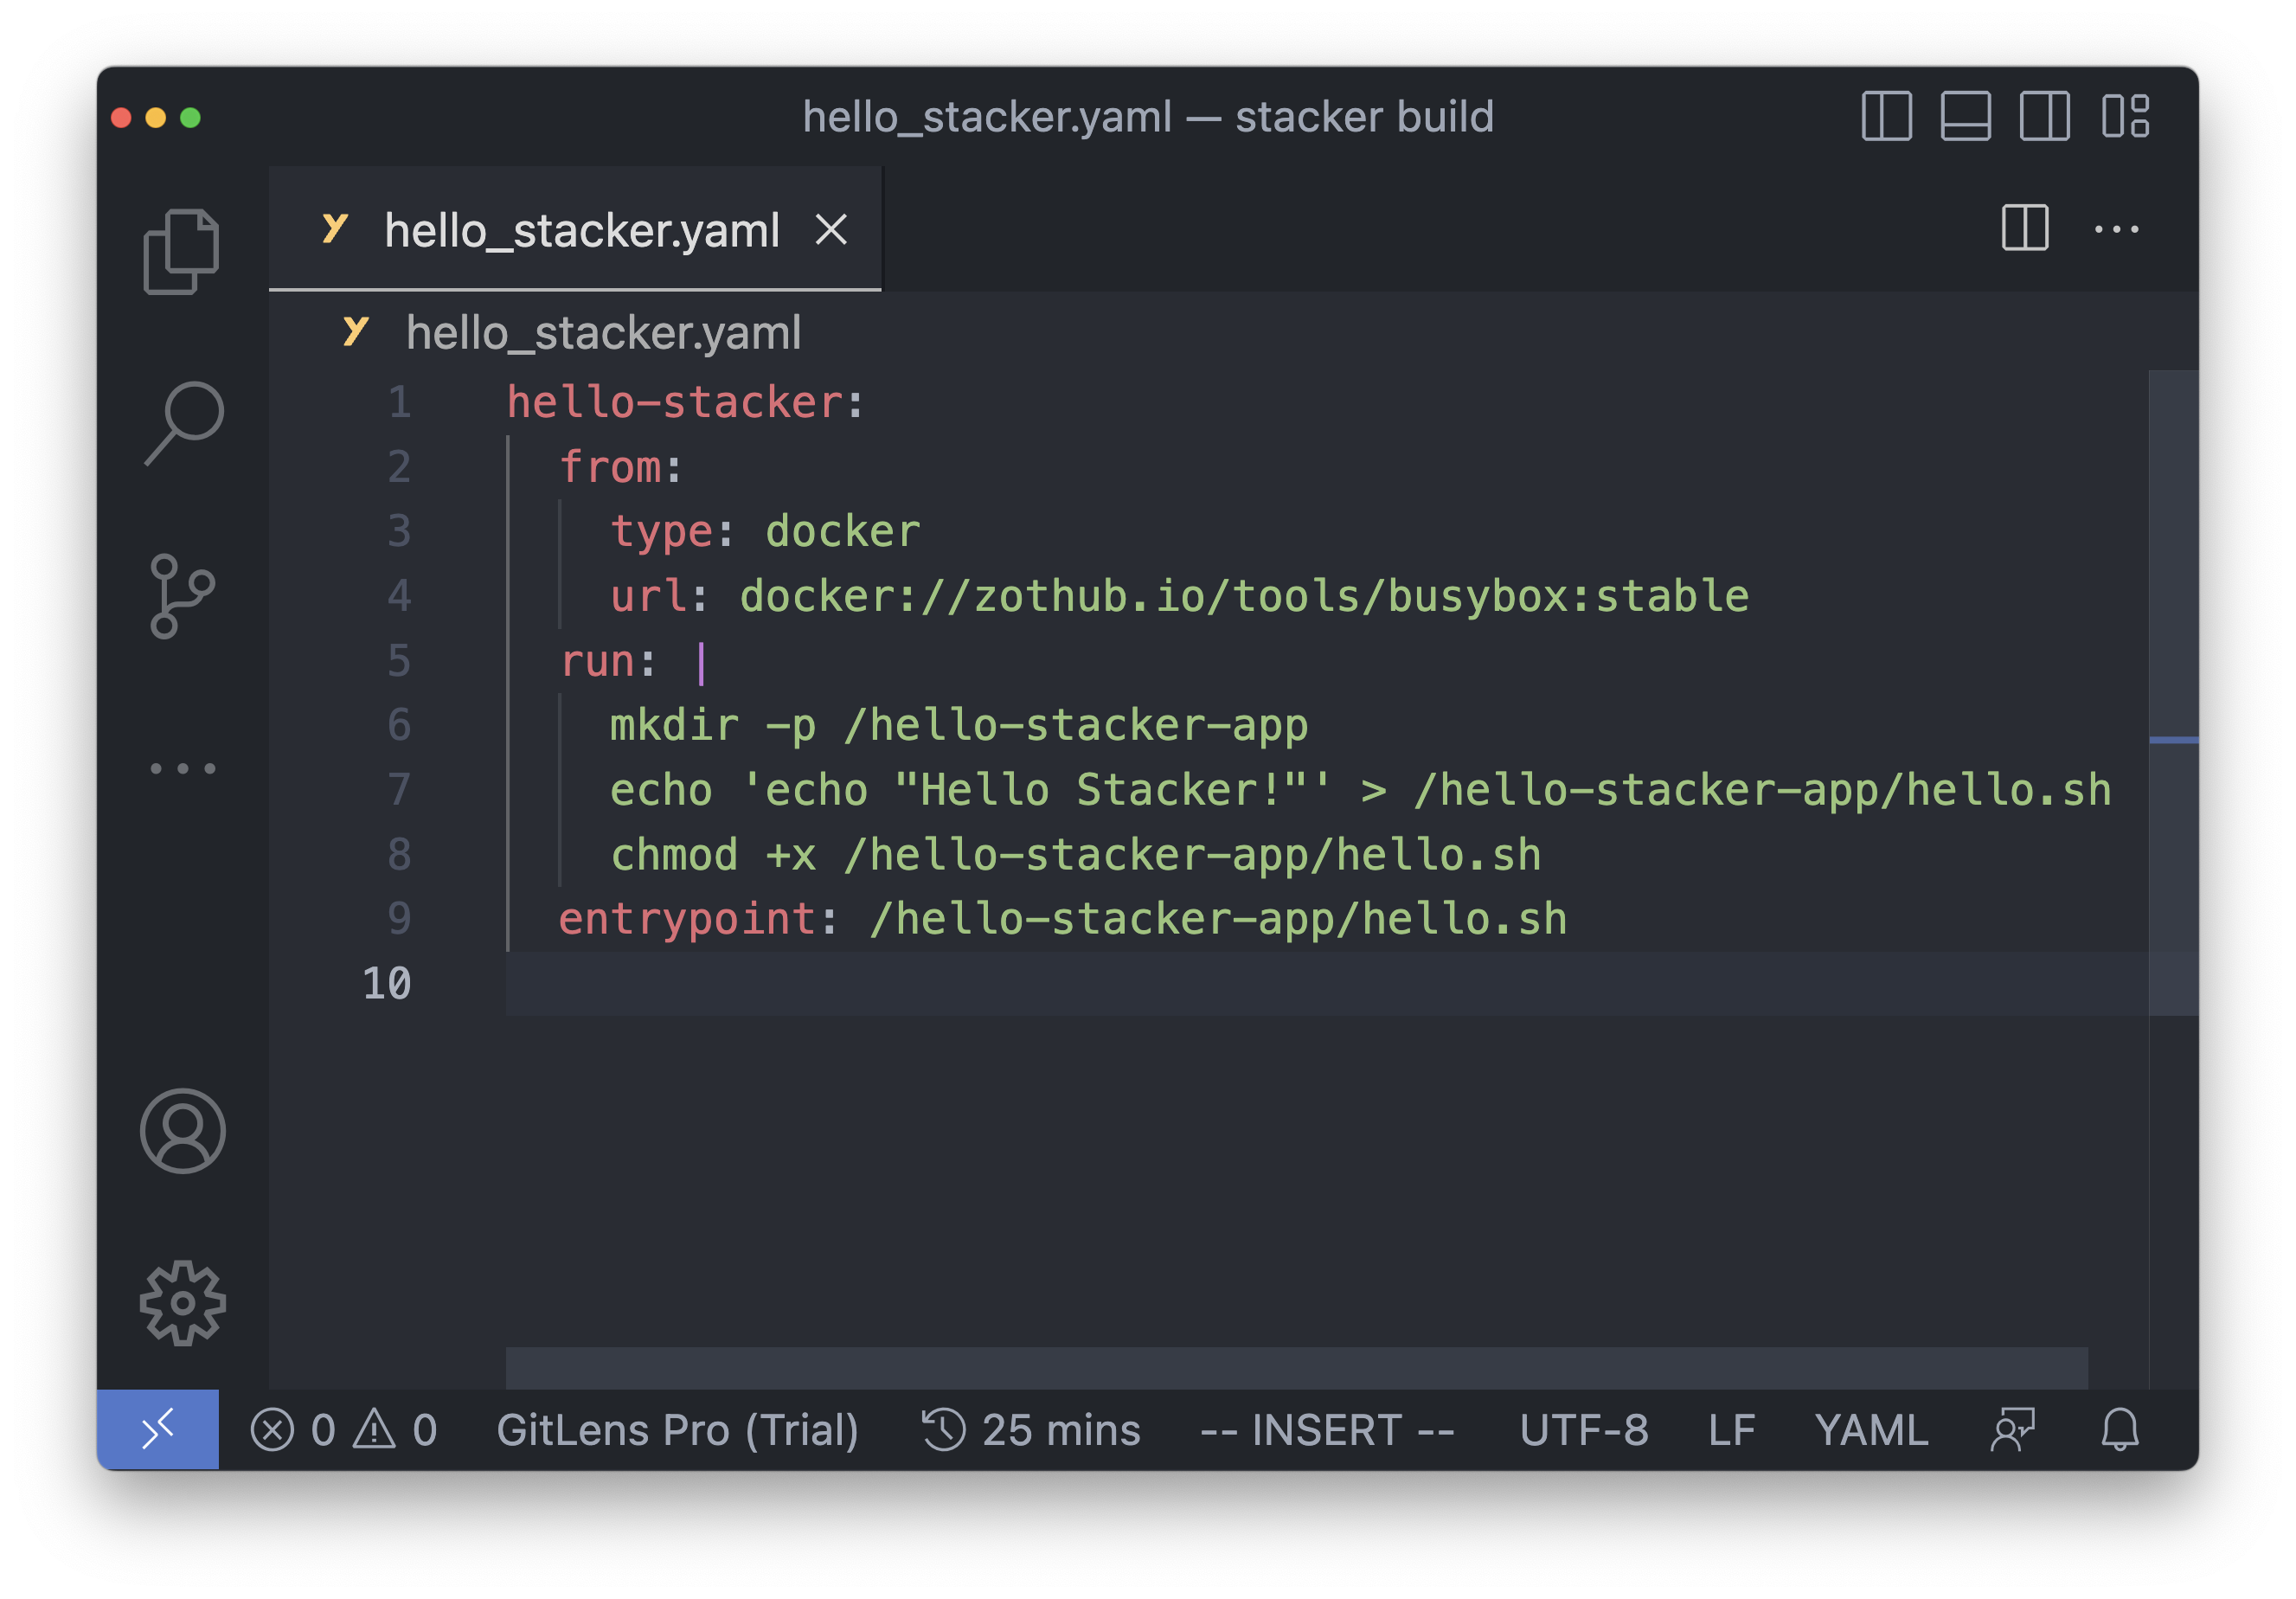Select the YAML language mode

pyautogui.click(x=1871, y=1430)
